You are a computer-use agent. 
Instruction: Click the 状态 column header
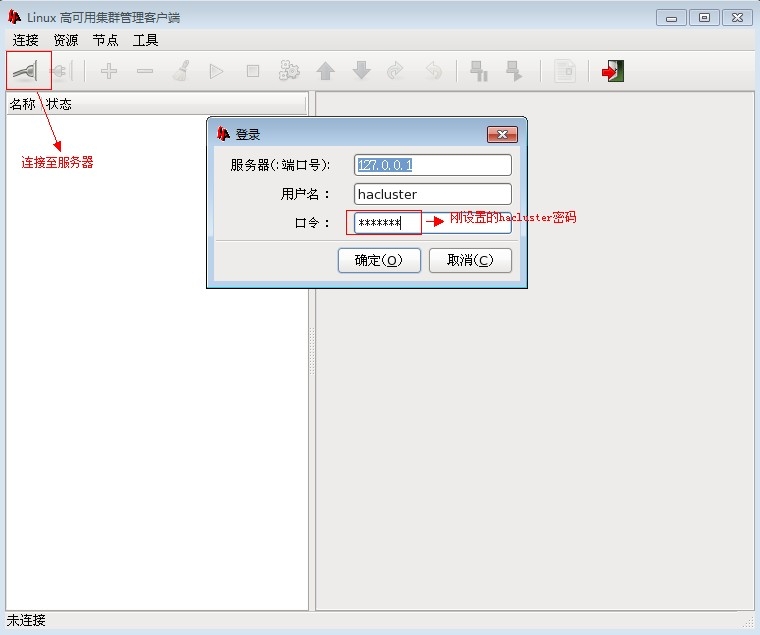[59, 104]
